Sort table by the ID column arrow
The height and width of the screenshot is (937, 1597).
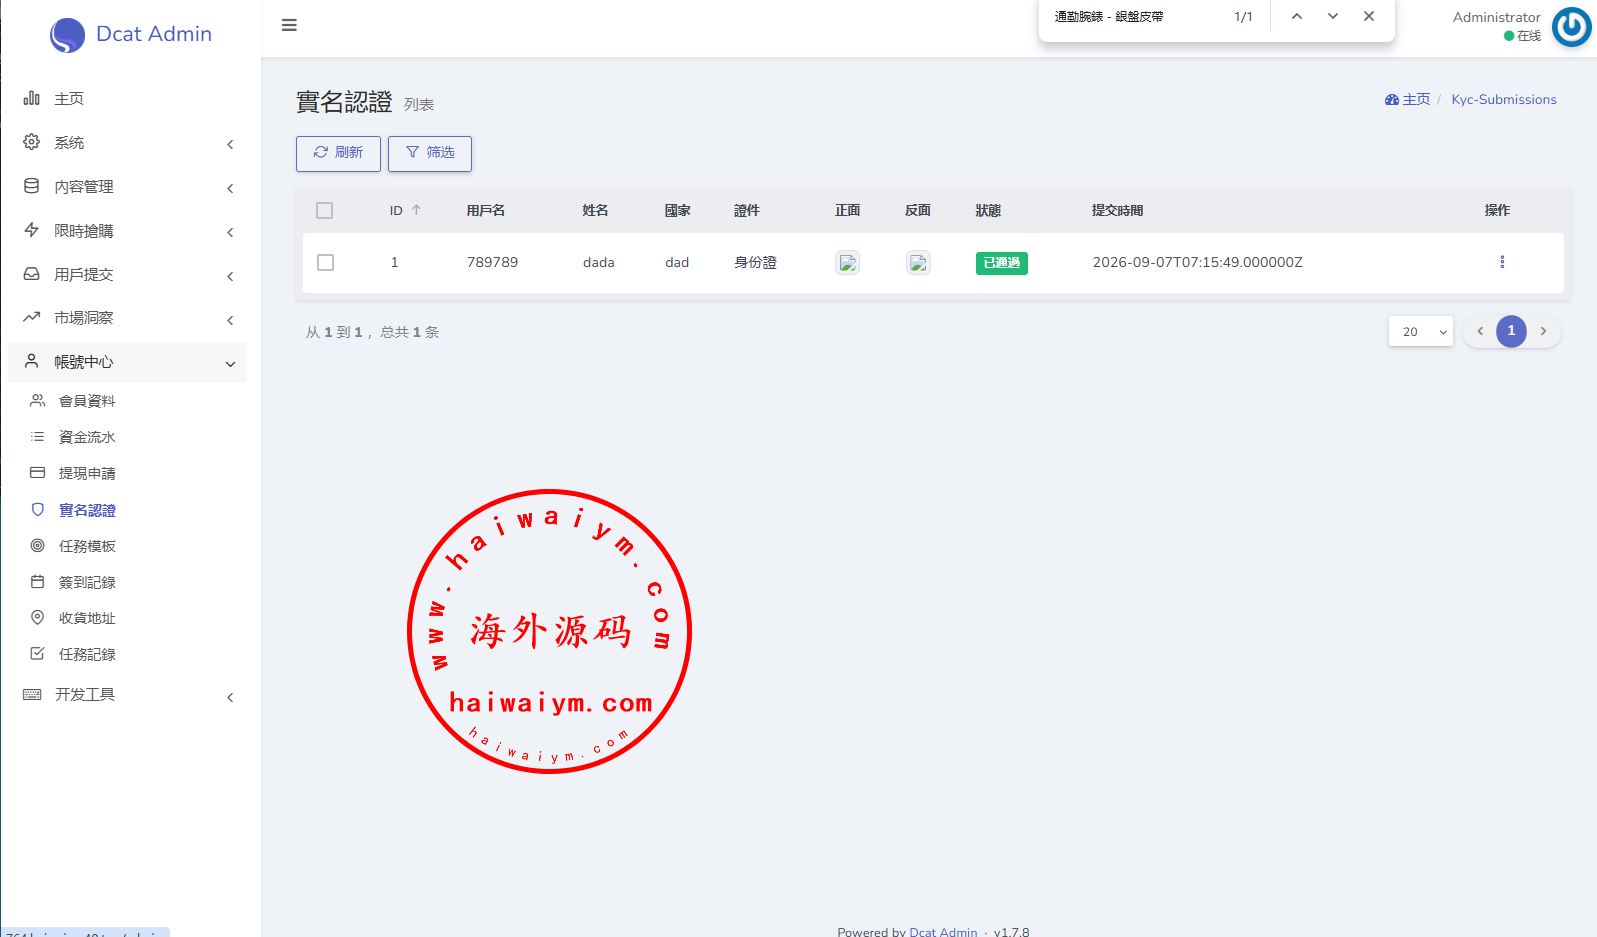416,210
